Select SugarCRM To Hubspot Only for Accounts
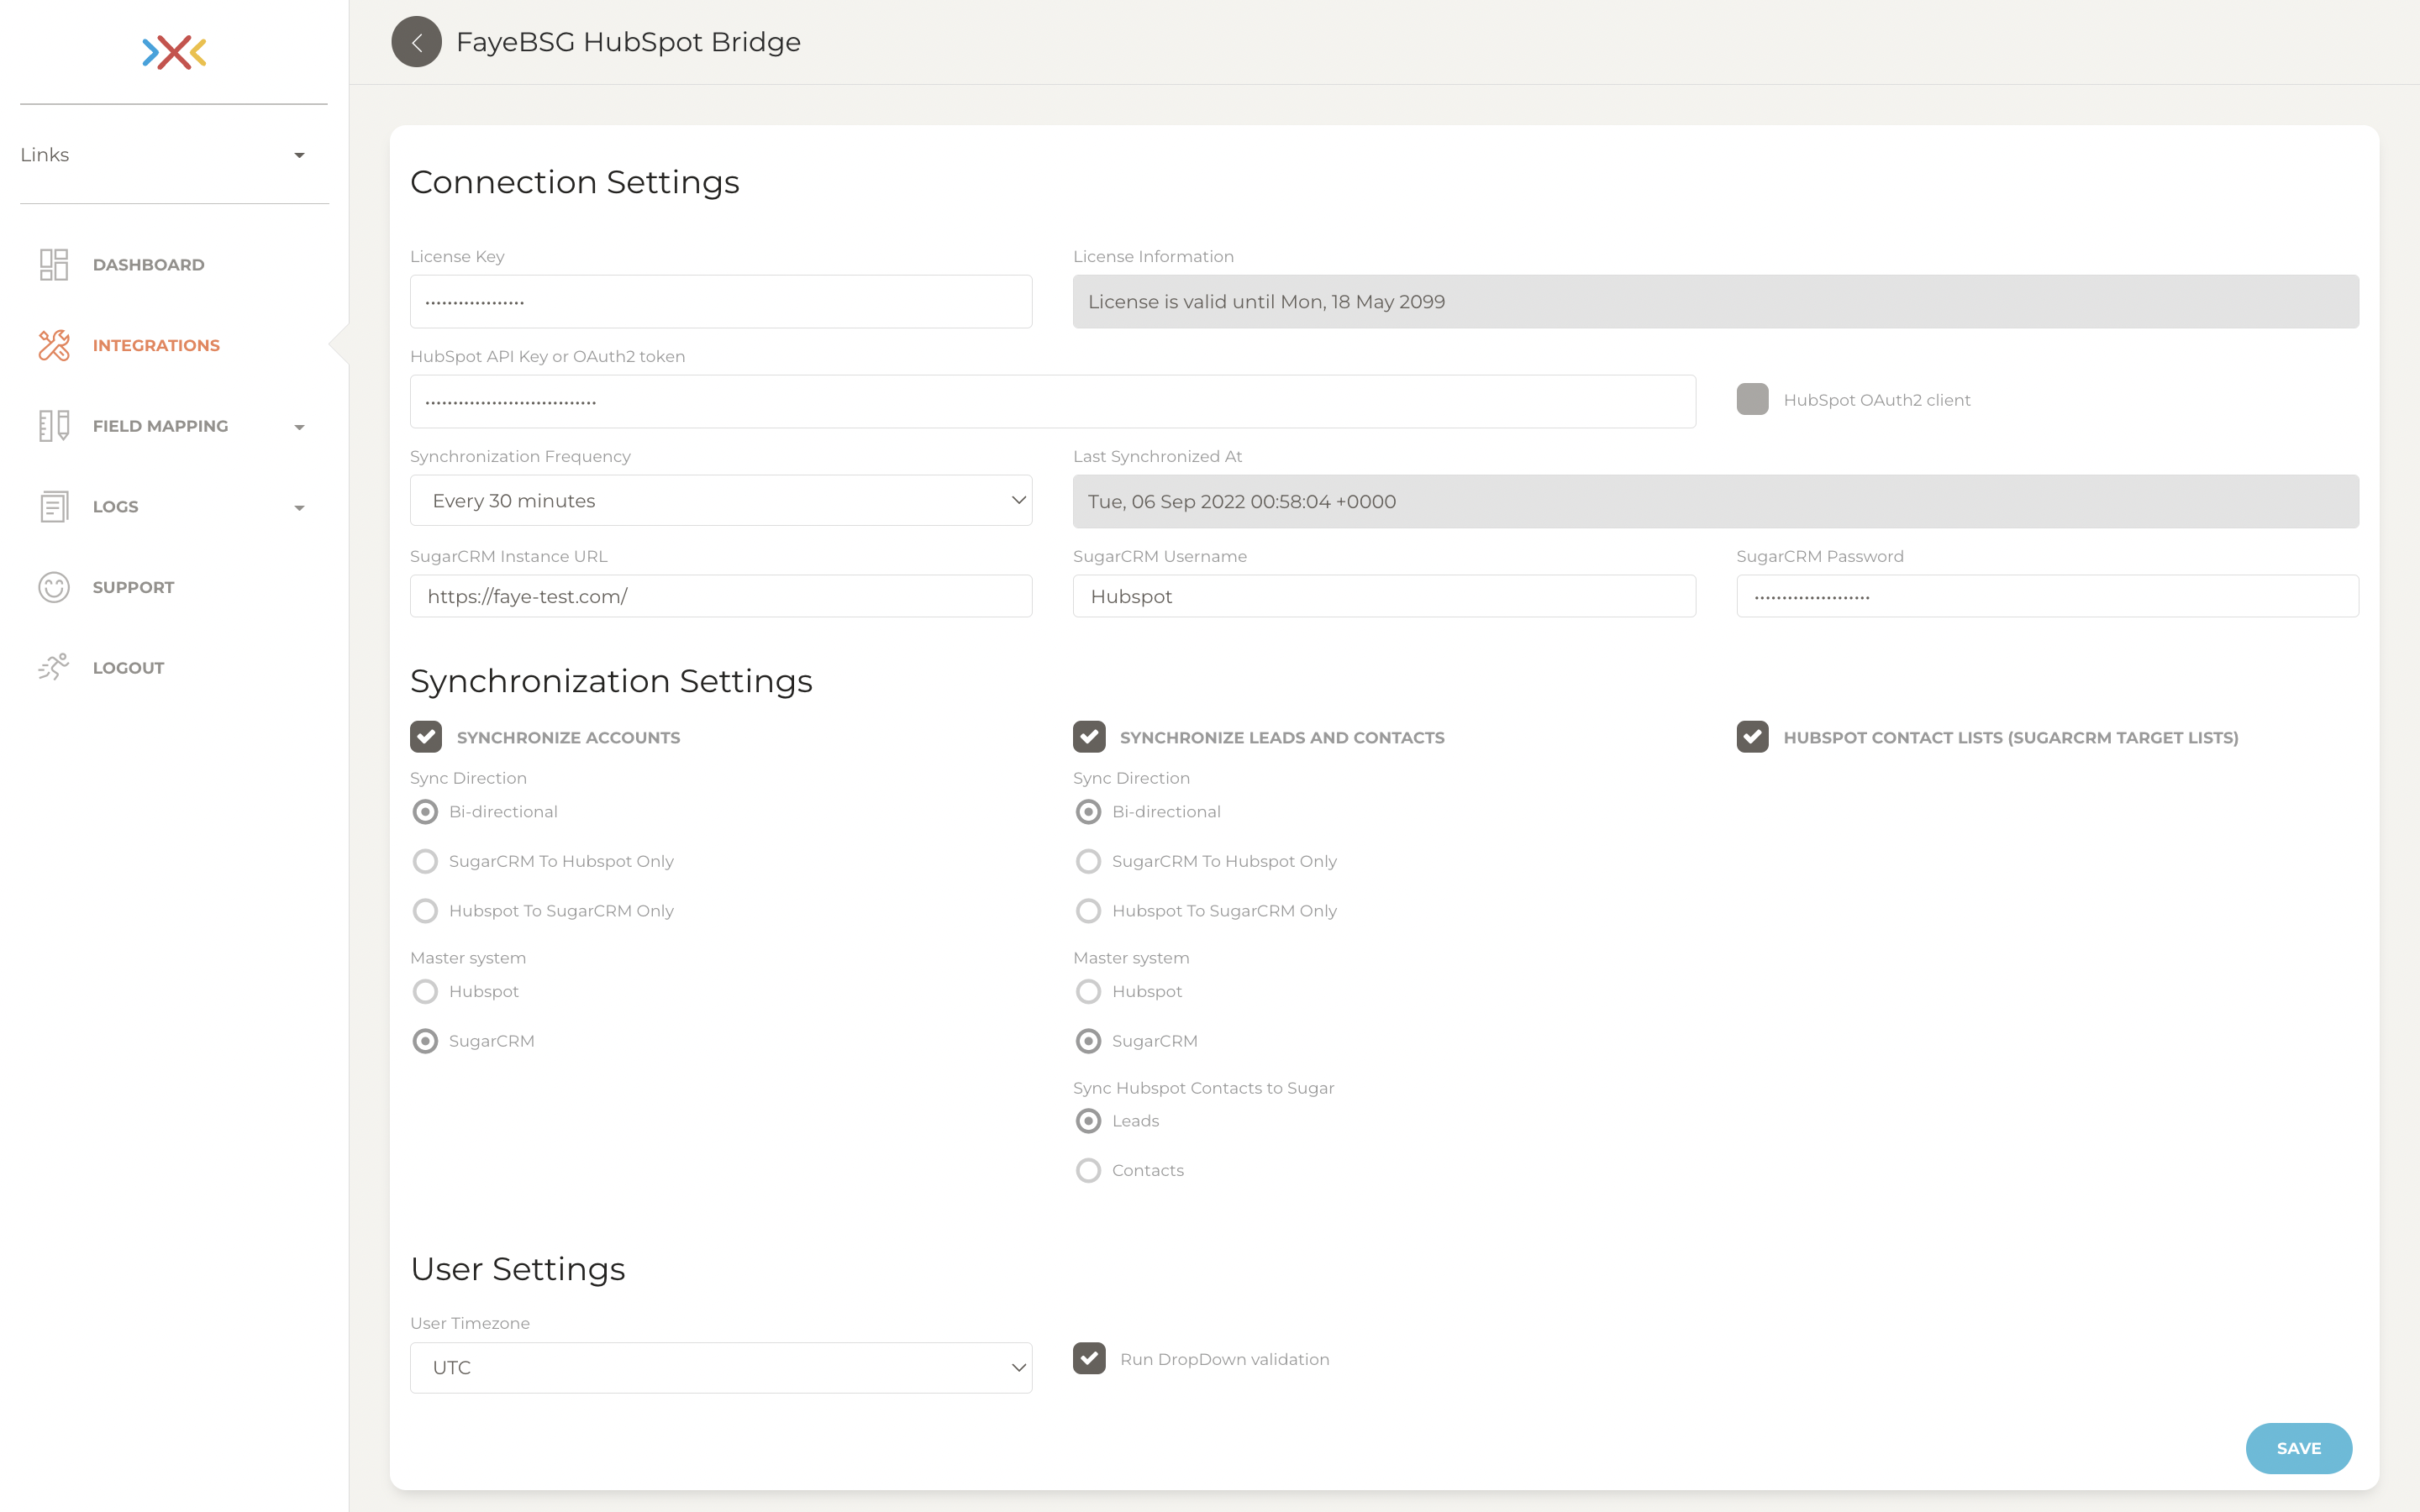The width and height of the screenshot is (2420, 1512). point(425,861)
